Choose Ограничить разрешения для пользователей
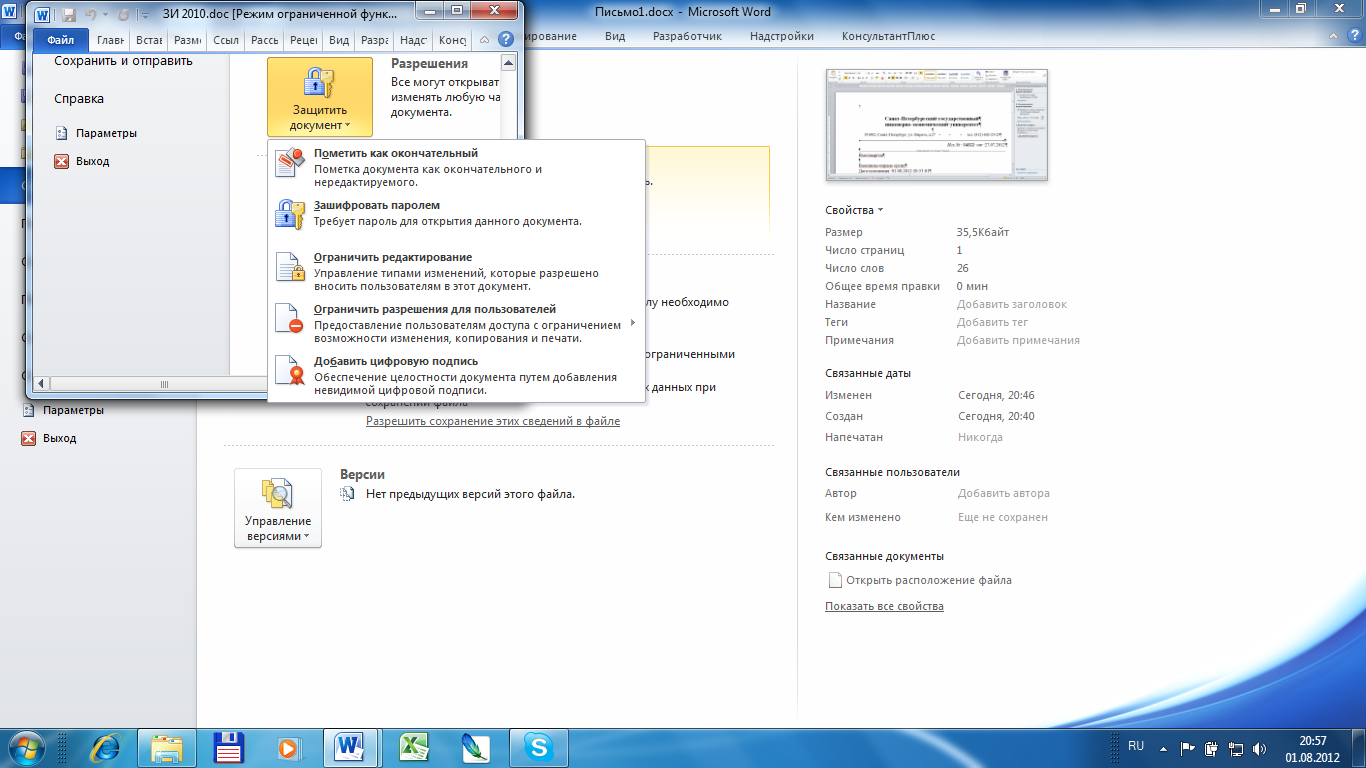Image resolution: width=1366 pixels, height=768 pixels. pos(456,323)
